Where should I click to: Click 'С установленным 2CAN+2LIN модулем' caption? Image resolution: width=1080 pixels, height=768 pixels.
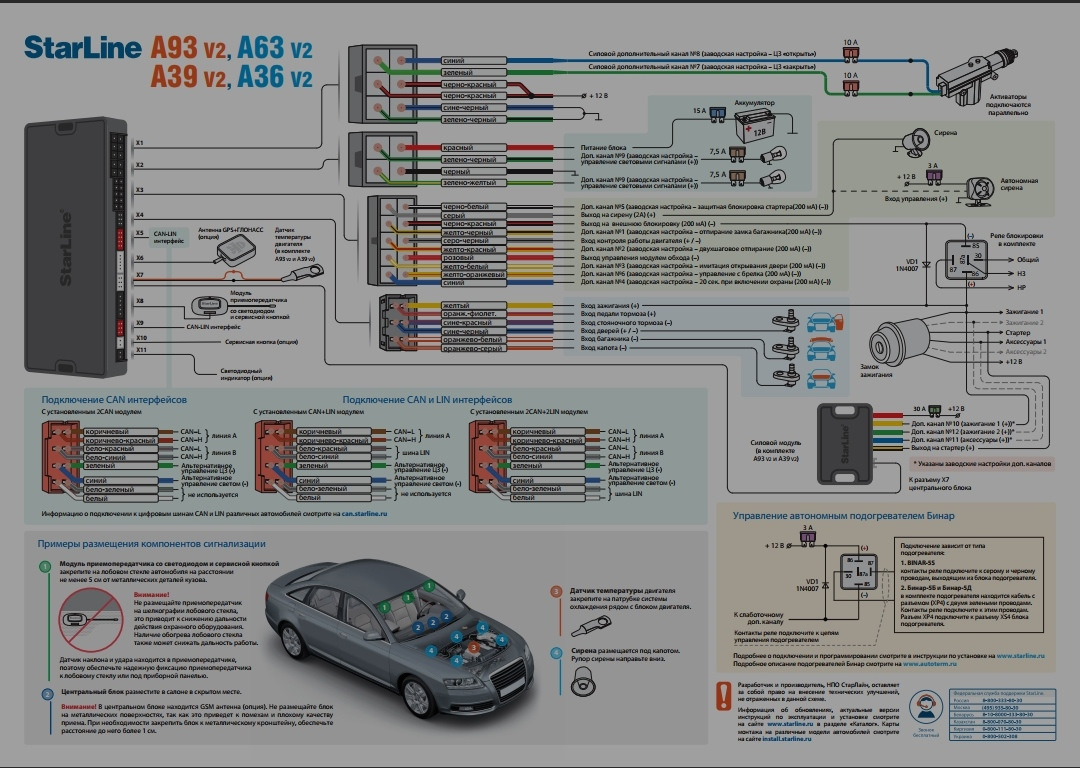[x=529, y=412]
